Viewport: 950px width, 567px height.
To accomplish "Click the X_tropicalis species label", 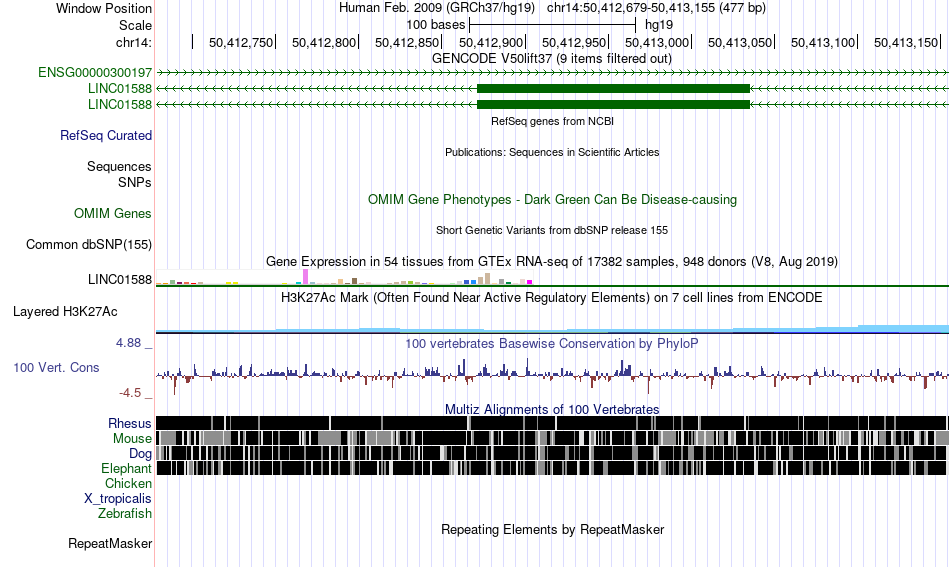I will (118, 499).
